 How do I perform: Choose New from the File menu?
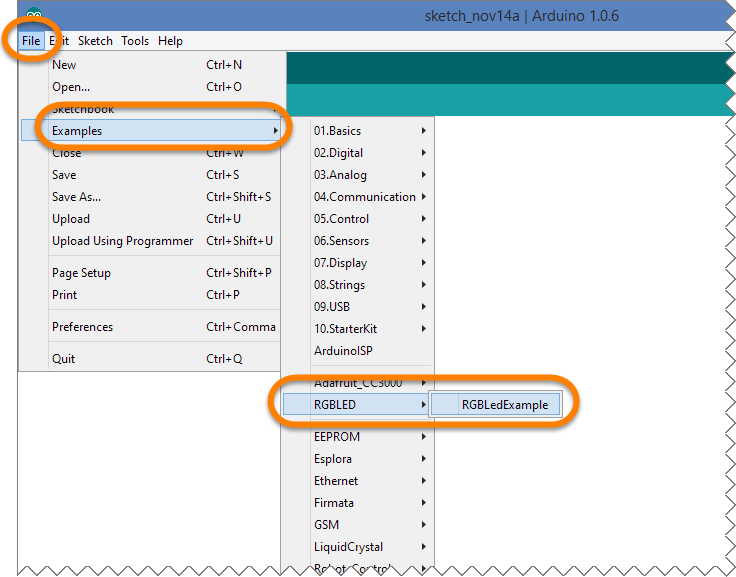[x=151, y=65]
